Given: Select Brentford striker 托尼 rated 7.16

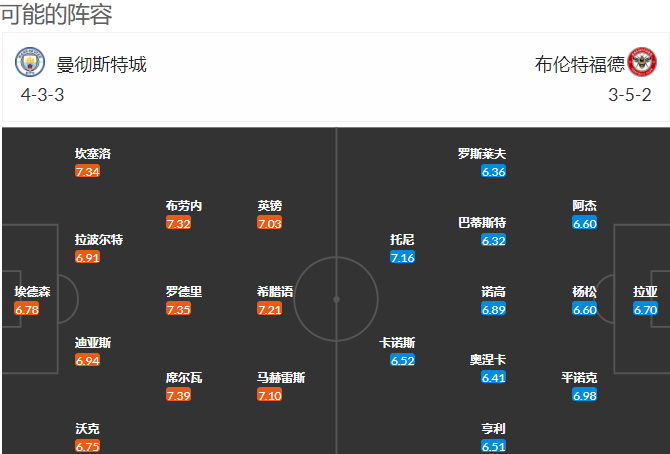Looking at the screenshot, I should [x=402, y=248].
